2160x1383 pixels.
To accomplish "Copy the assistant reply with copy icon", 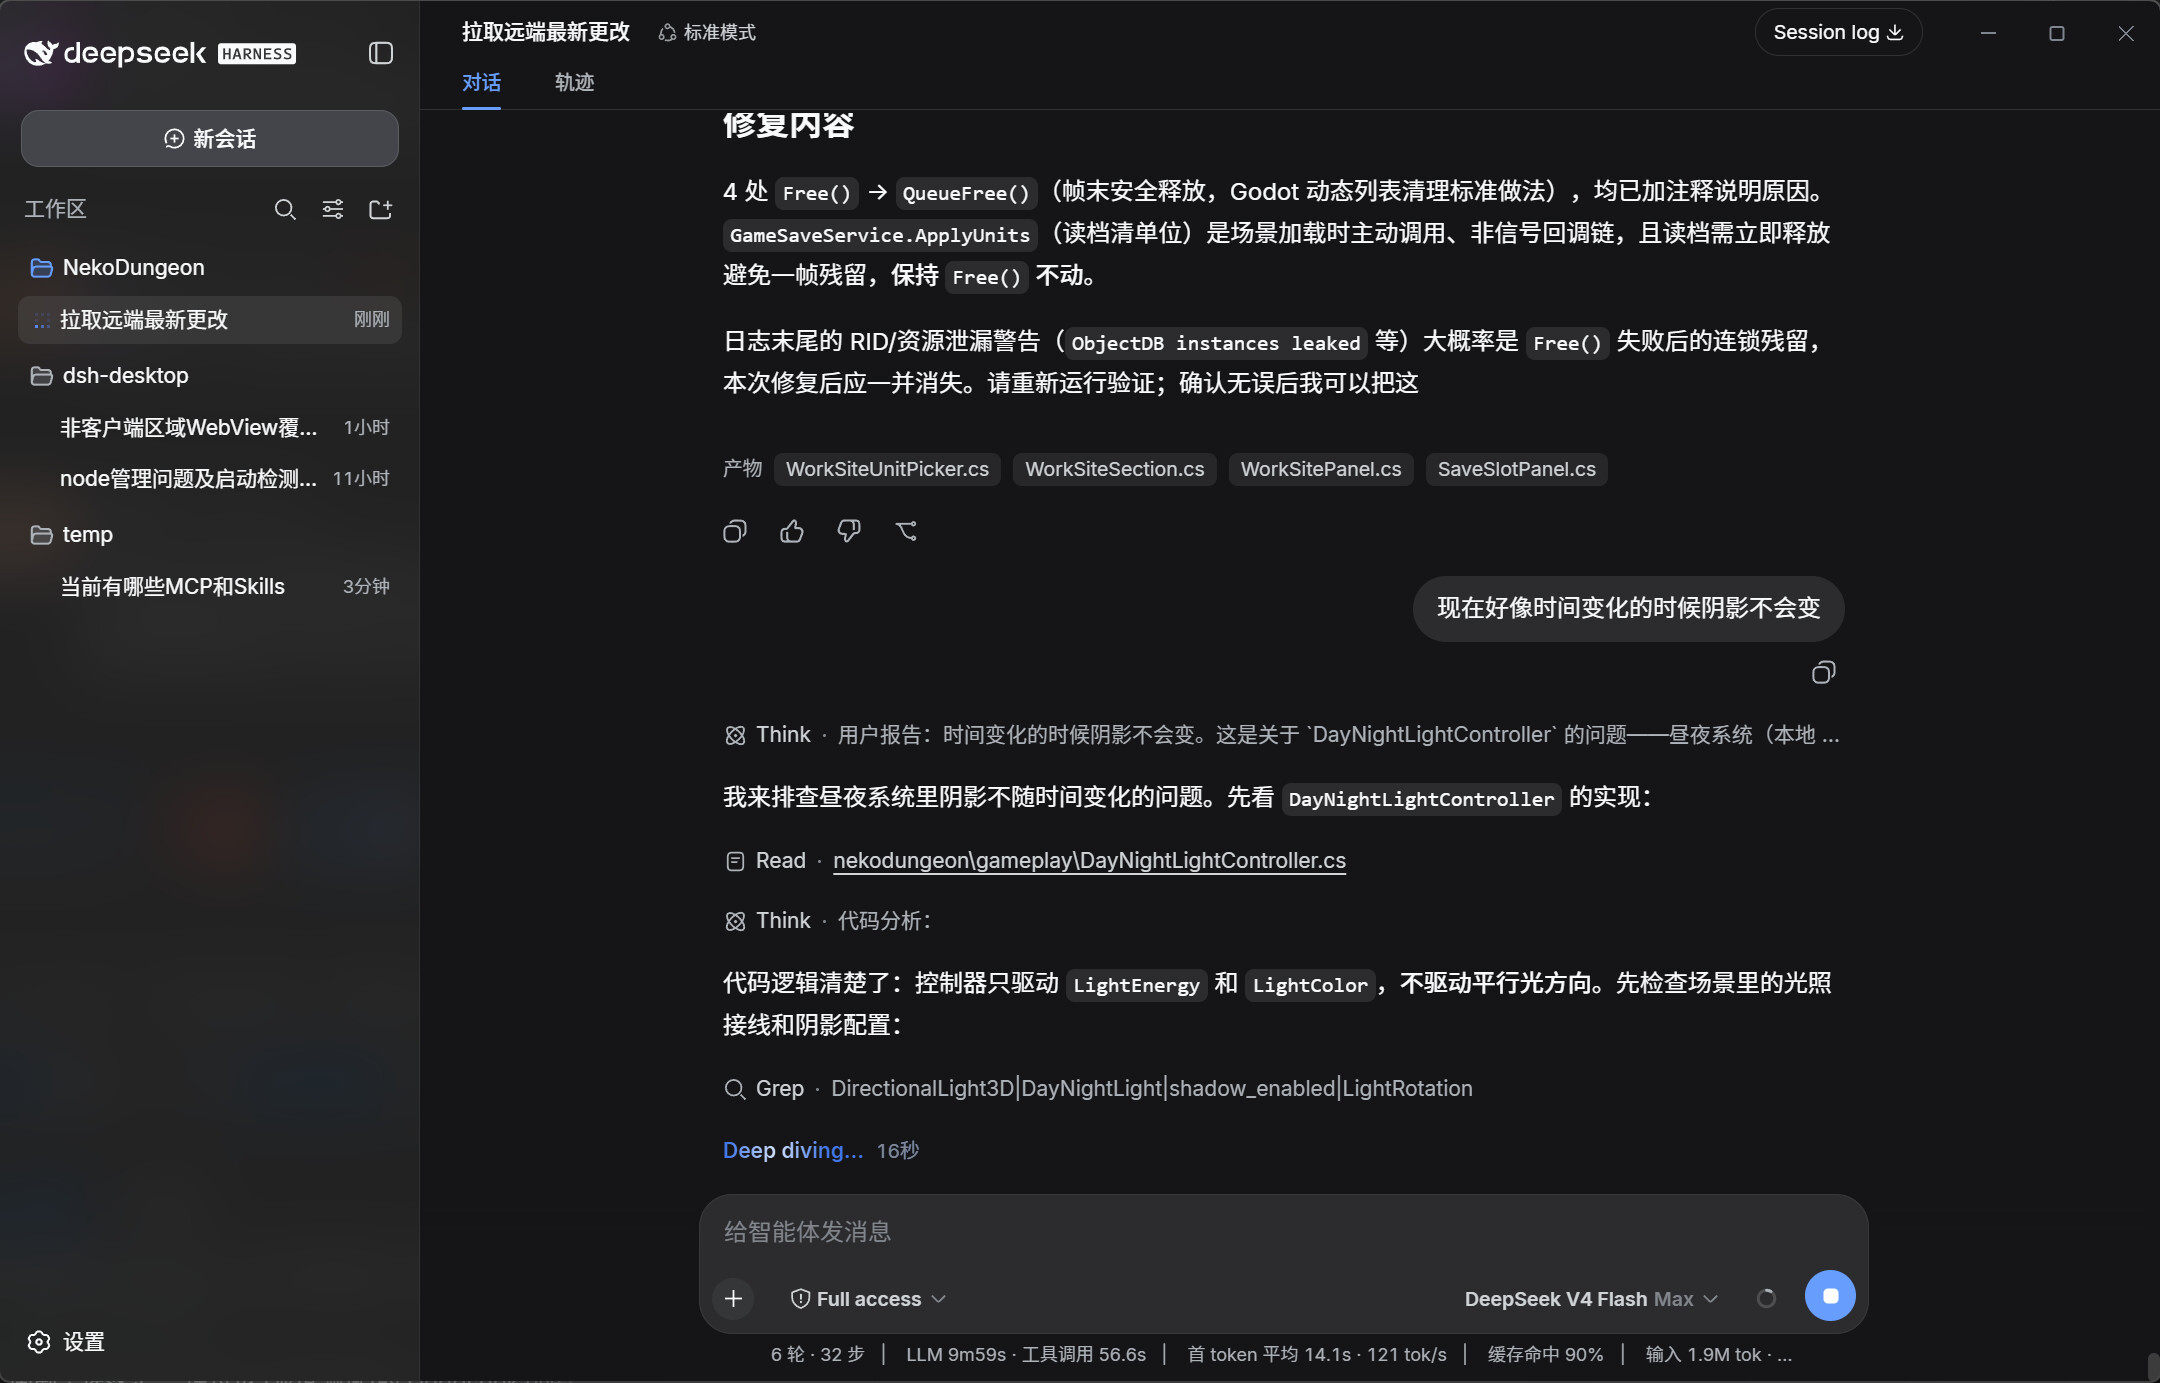I will (735, 531).
